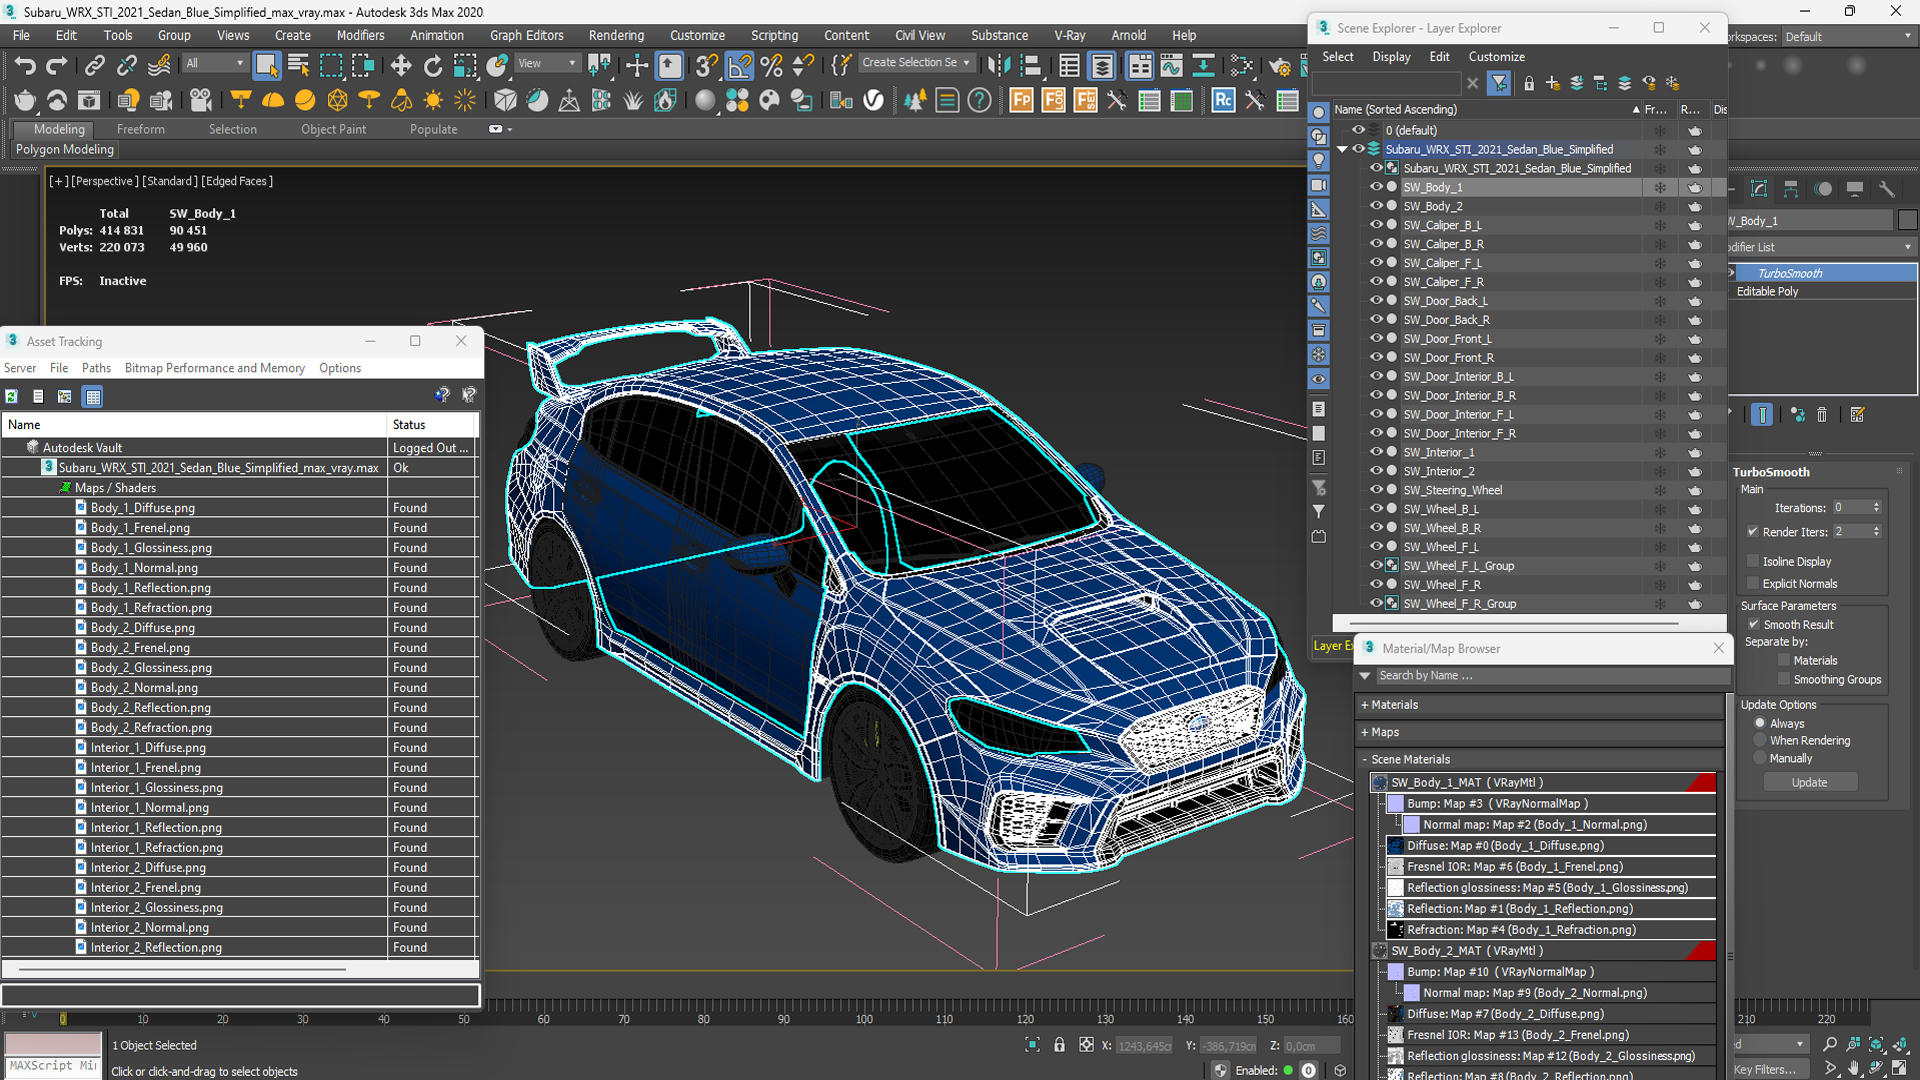Image resolution: width=1920 pixels, height=1080 pixels.
Task: Select the Editable Poly modifier in stack
Action: pyautogui.click(x=1822, y=292)
